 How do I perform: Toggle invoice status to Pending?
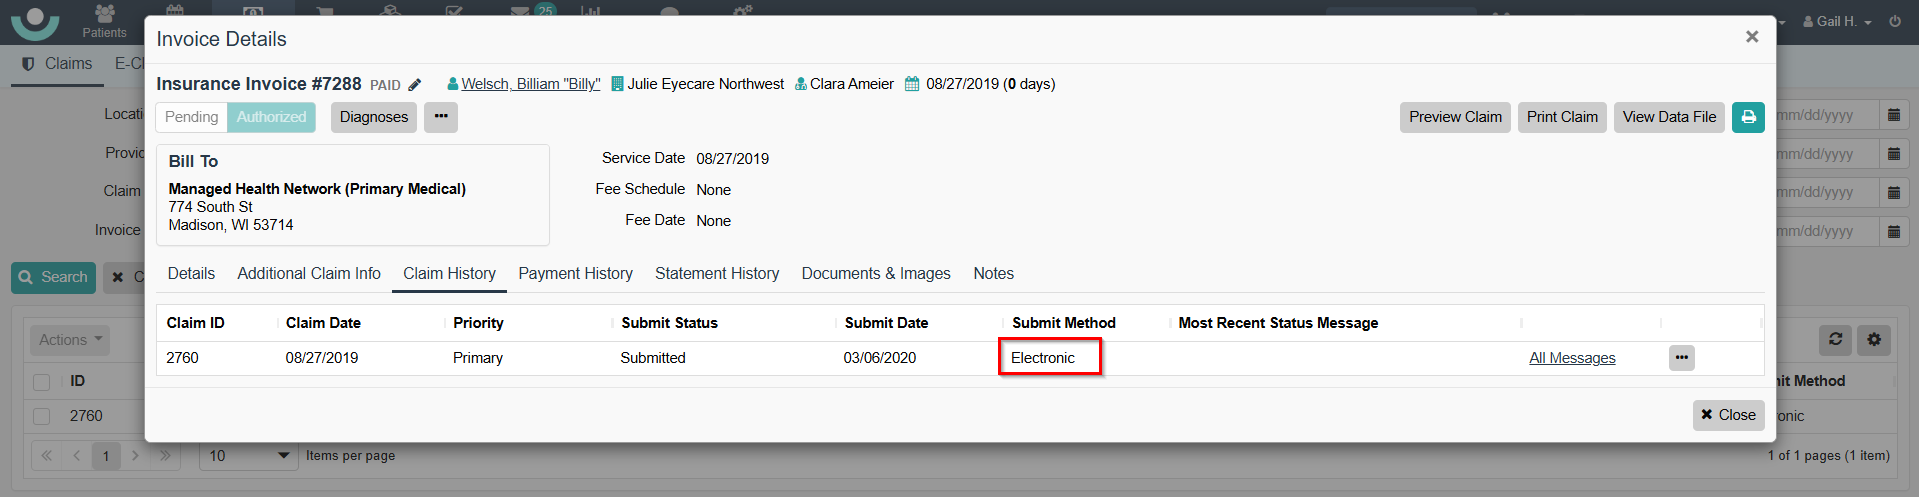(191, 117)
